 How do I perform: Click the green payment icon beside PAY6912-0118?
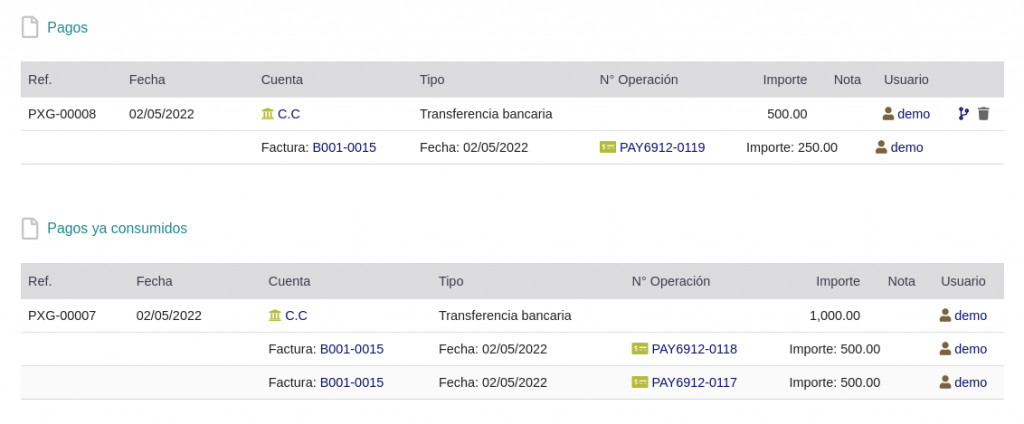point(639,349)
